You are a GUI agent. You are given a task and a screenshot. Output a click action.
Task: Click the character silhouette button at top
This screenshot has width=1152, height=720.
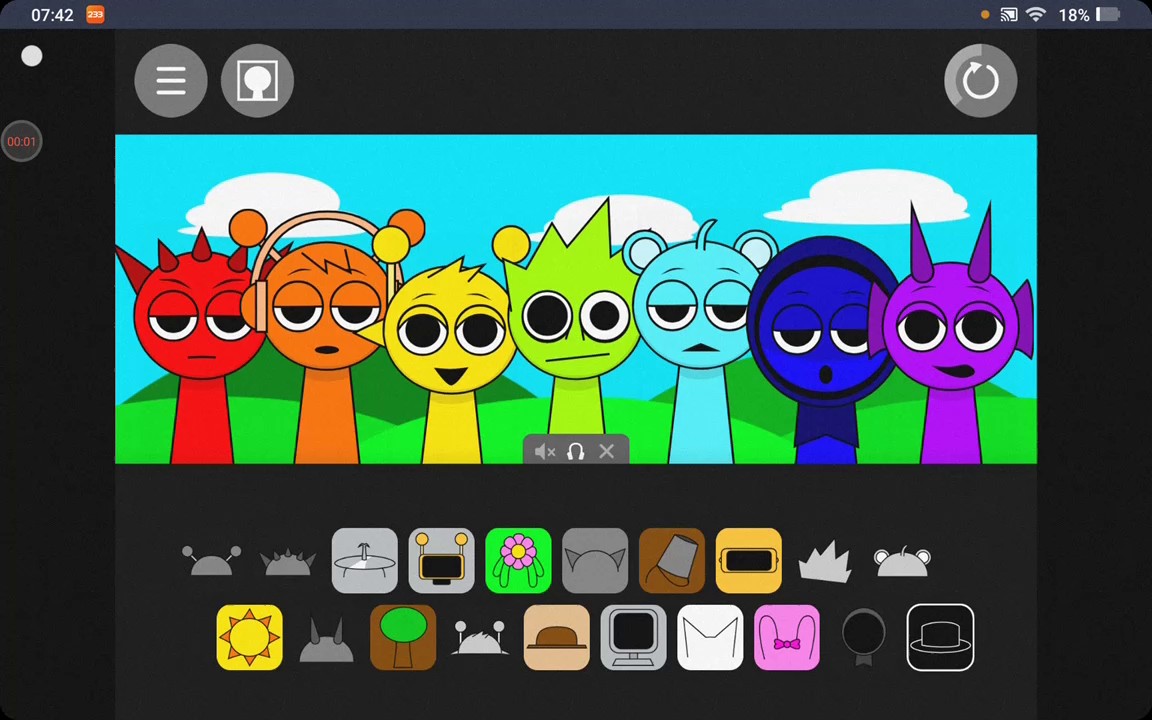click(x=257, y=81)
